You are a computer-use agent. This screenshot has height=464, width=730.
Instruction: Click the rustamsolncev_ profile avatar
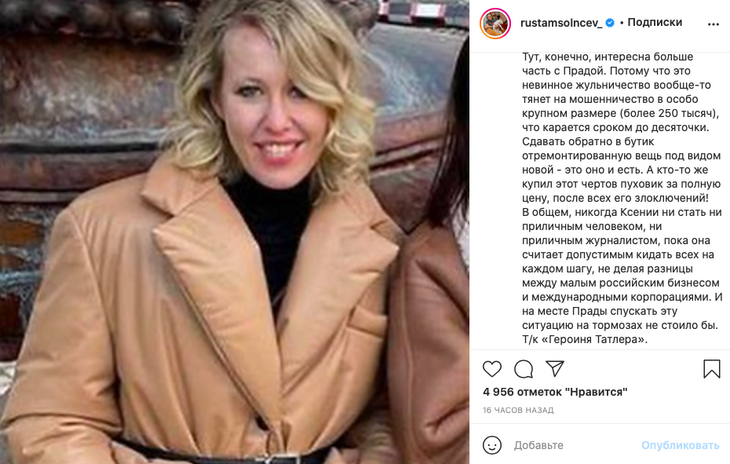pos(495,23)
